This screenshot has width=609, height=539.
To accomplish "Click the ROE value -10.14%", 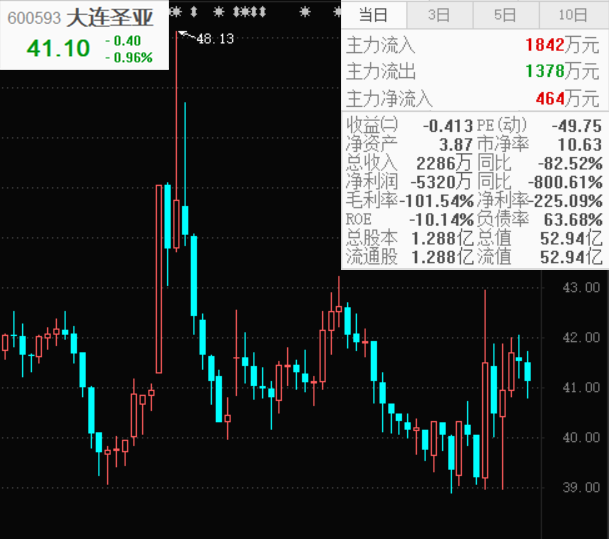I will pyautogui.click(x=441, y=220).
